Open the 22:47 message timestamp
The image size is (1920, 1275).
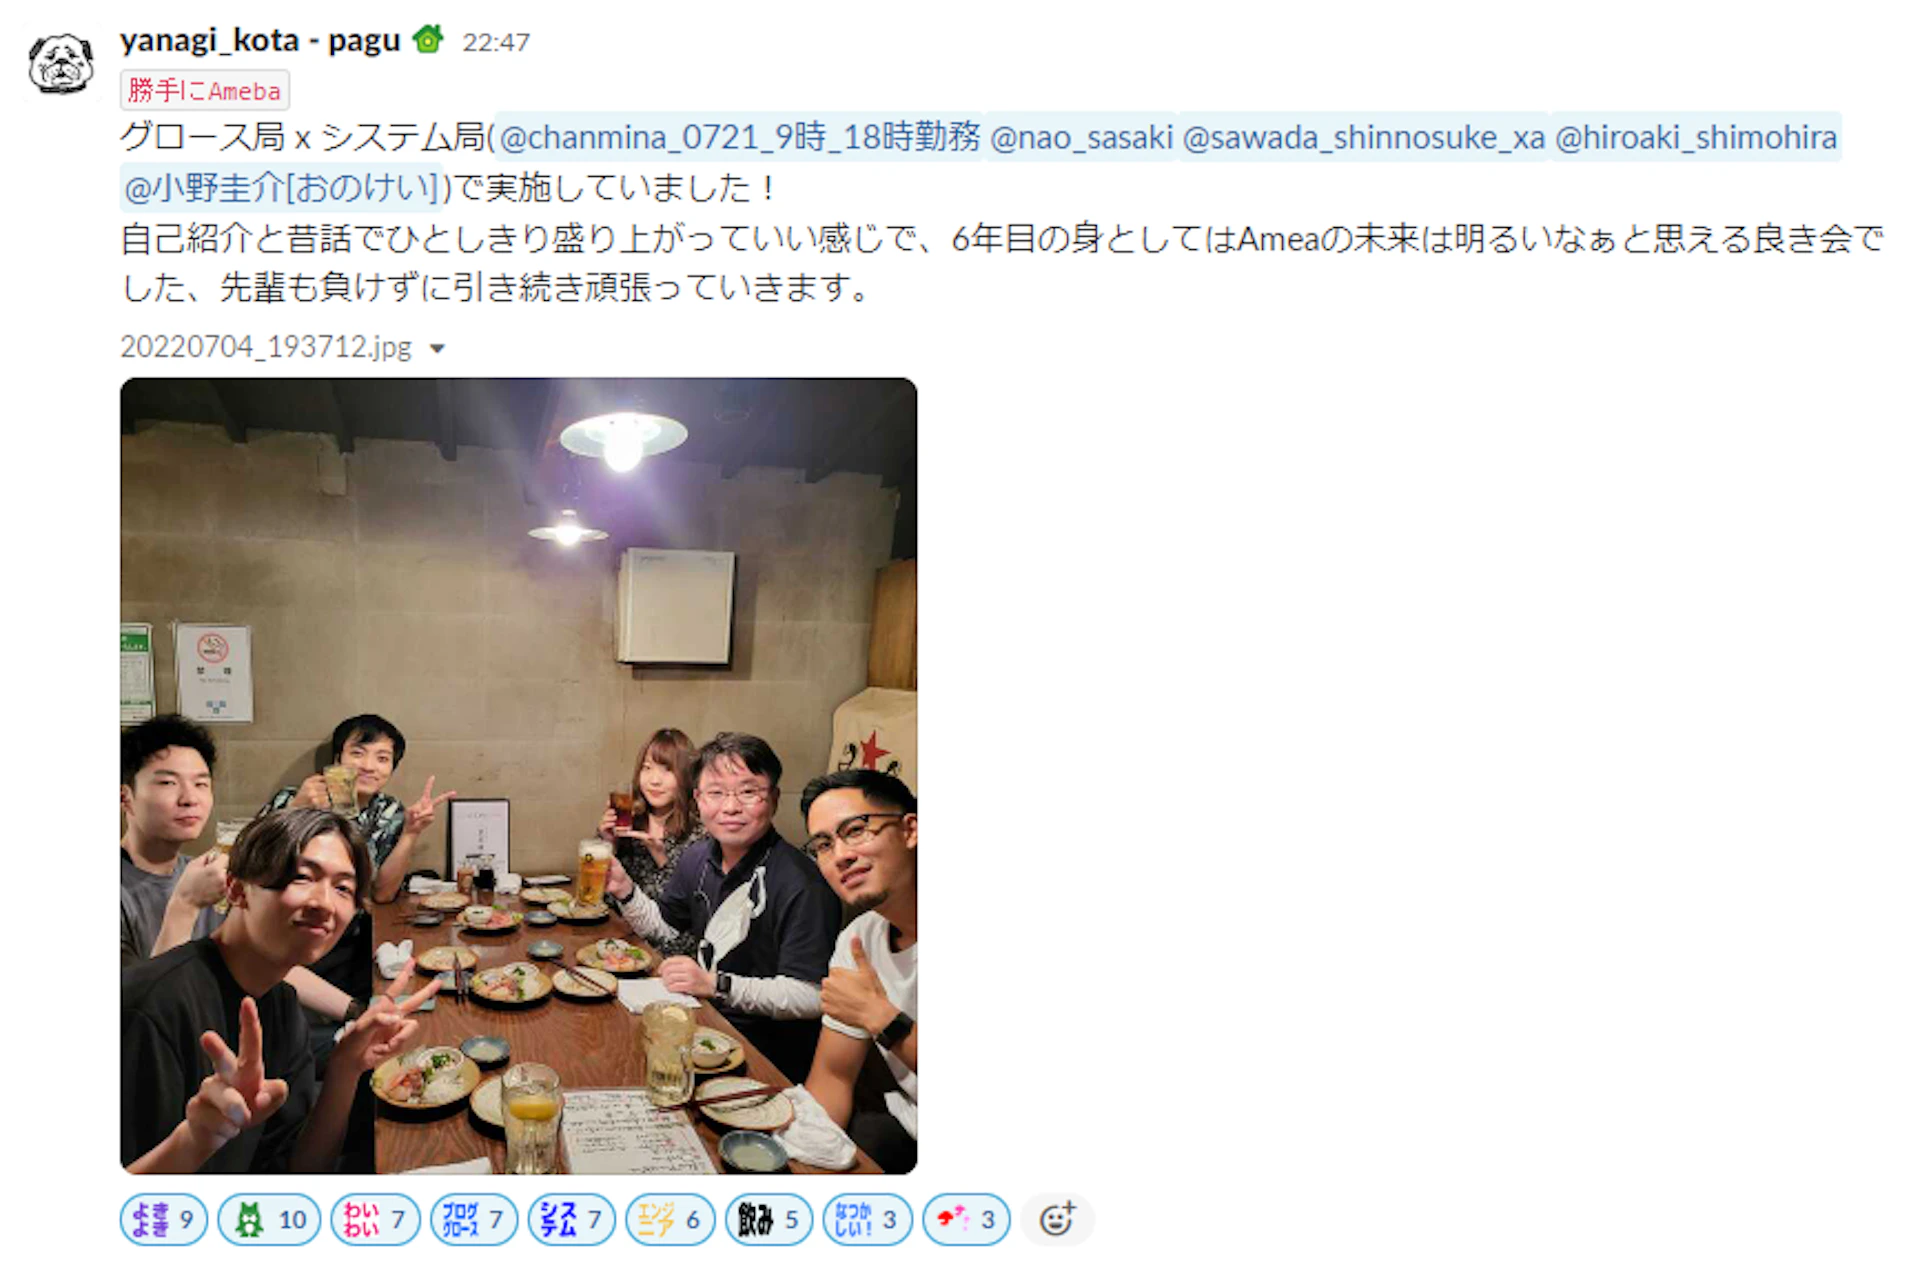[496, 42]
